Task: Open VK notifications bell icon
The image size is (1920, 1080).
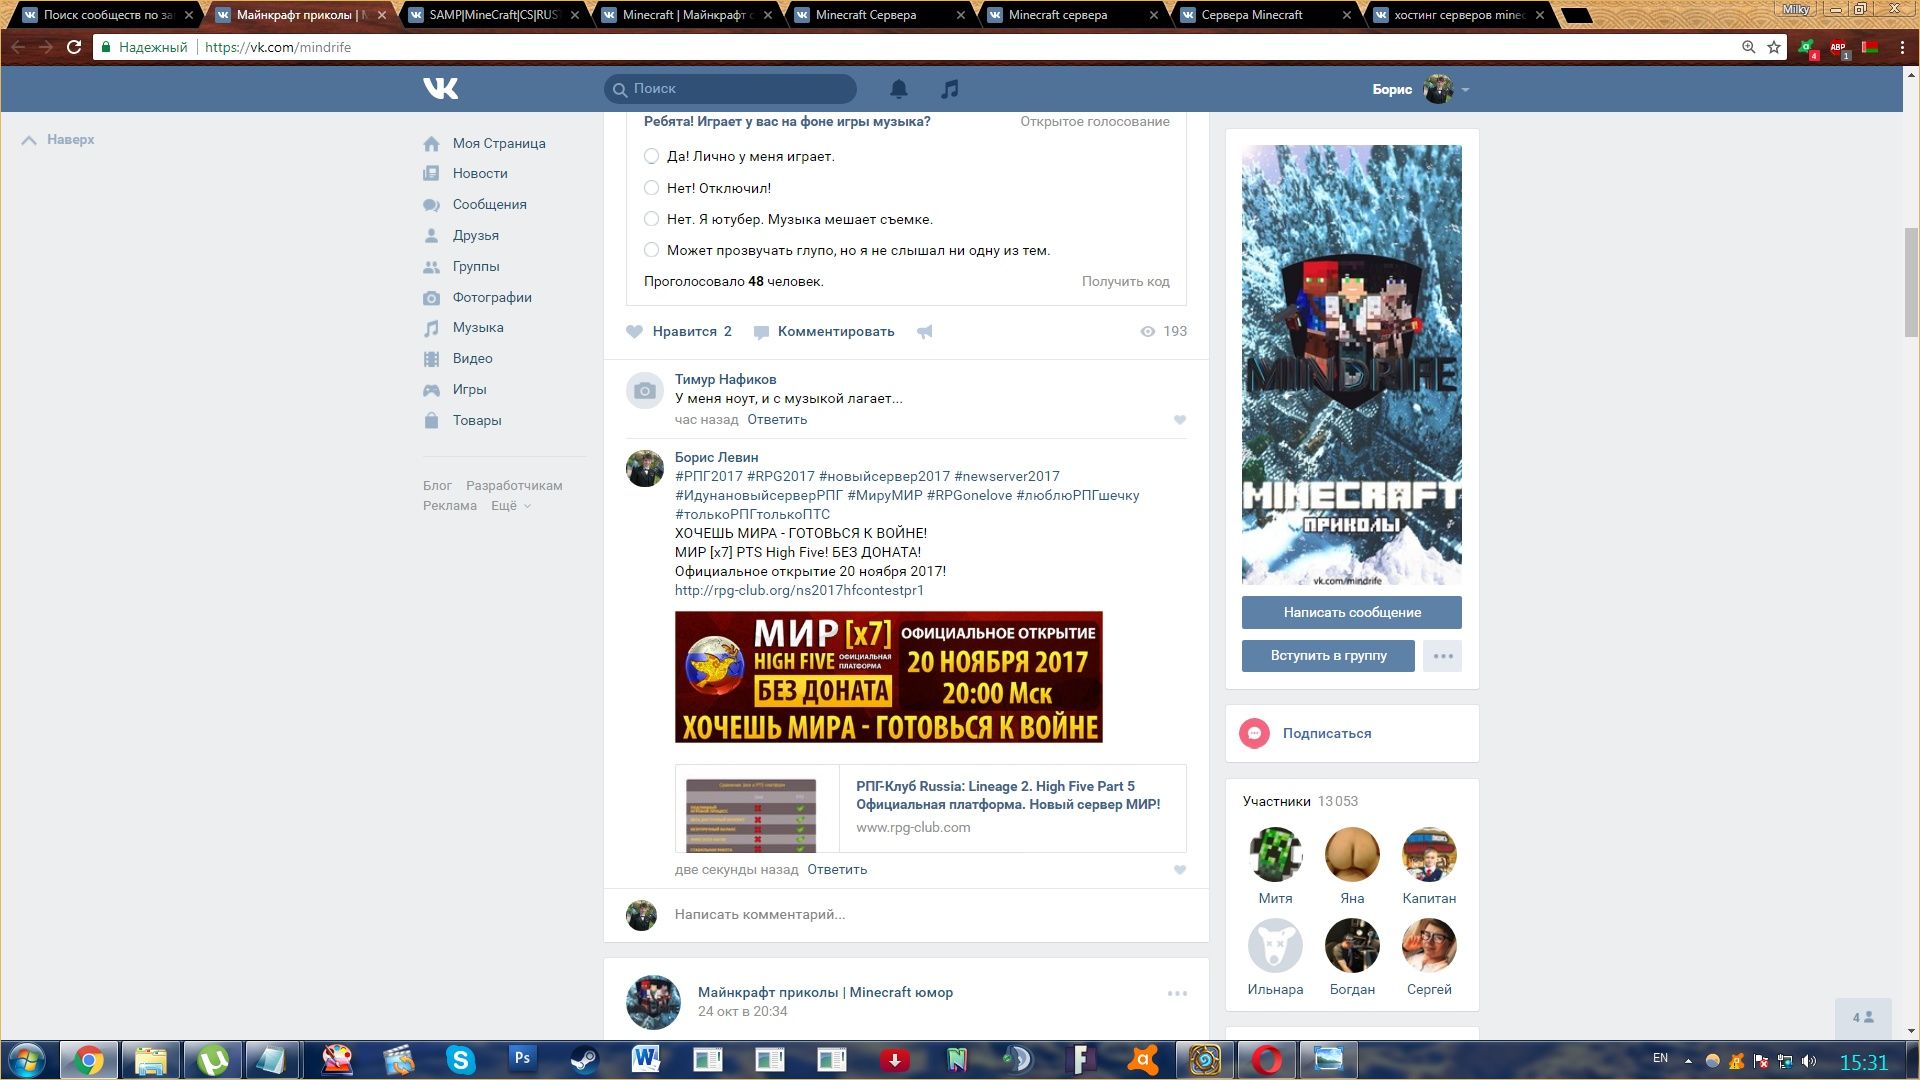Action: coord(898,89)
